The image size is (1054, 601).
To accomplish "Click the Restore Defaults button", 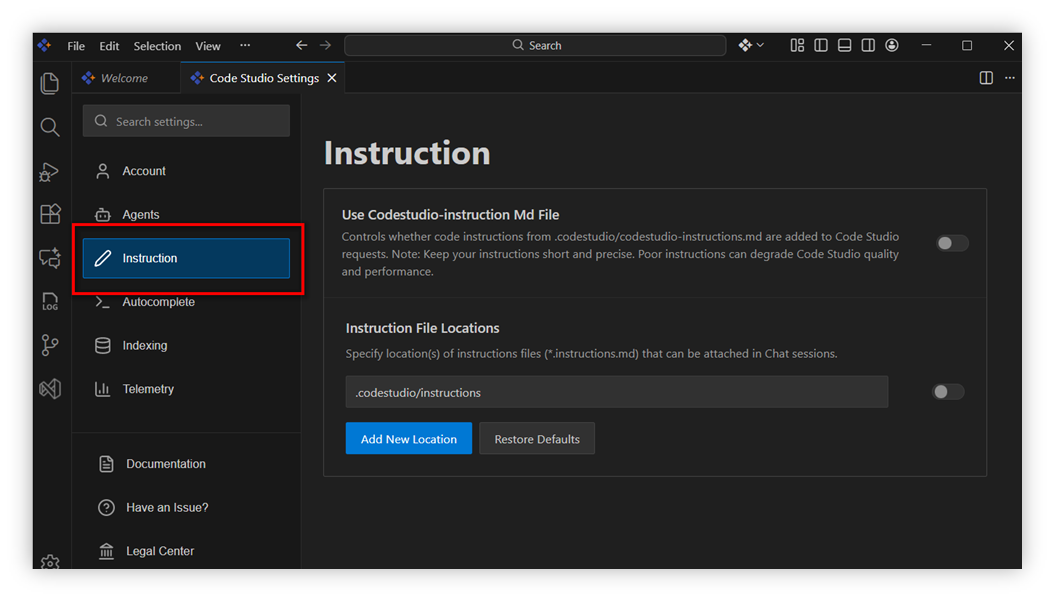I will coord(537,439).
